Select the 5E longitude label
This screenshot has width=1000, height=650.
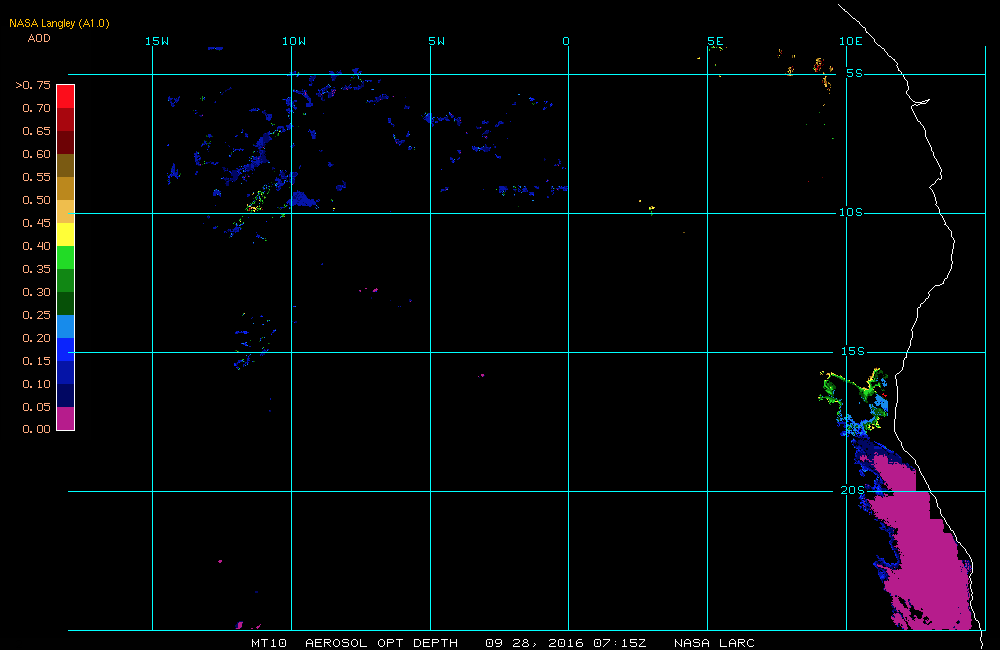pyautogui.click(x=716, y=41)
